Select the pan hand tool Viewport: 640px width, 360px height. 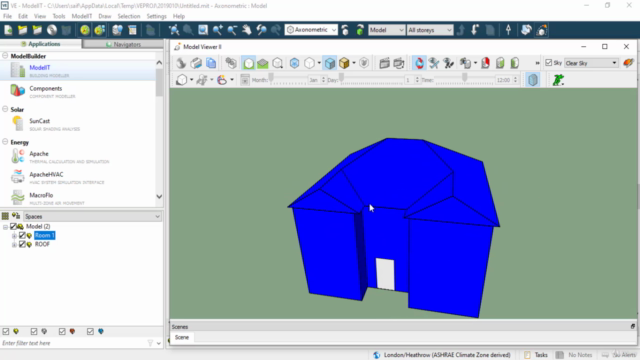tap(247, 30)
